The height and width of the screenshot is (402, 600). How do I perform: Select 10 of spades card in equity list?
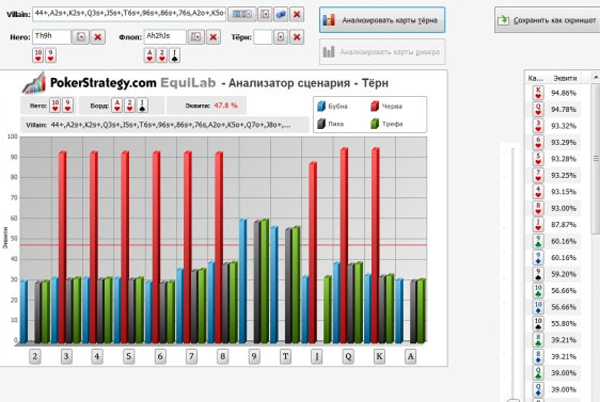[538, 323]
